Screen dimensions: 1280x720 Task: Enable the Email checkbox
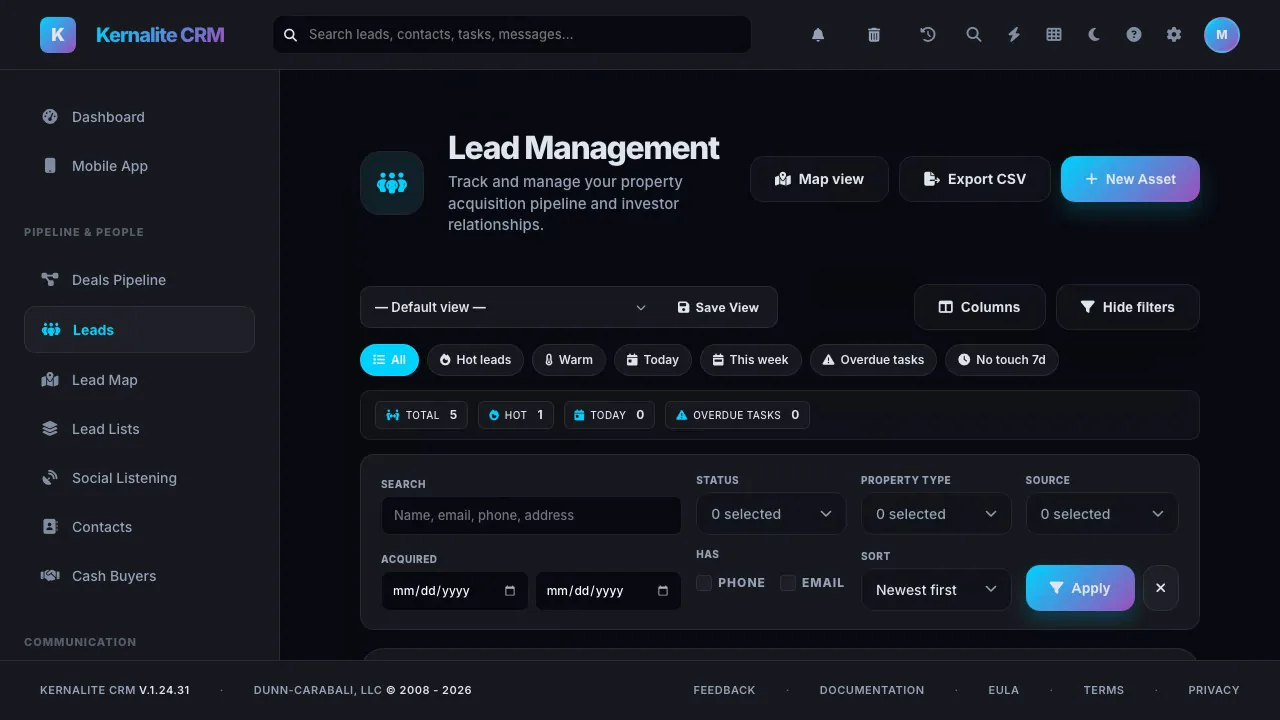[788, 583]
